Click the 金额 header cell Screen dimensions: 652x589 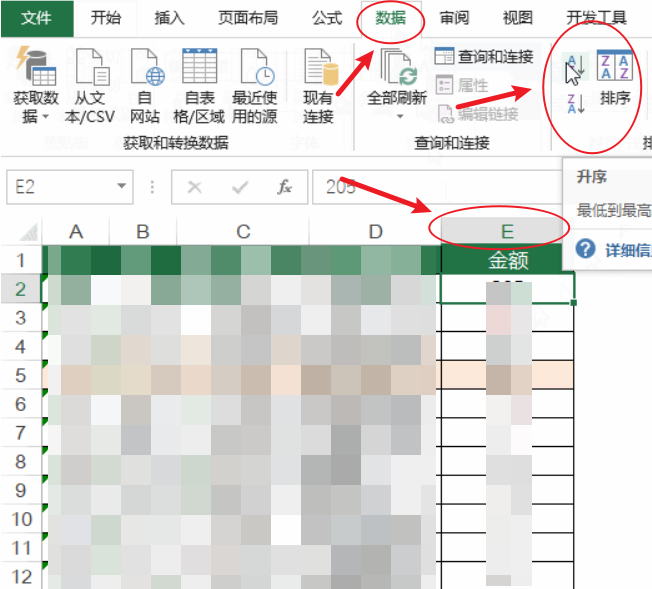[507, 260]
